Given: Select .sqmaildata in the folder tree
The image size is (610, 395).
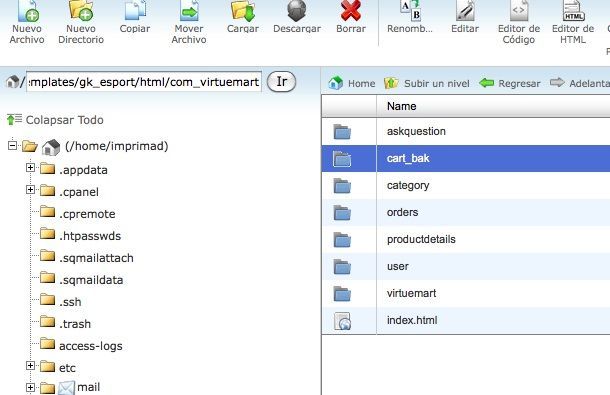Looking at the screenshot, I should point(91,280).
